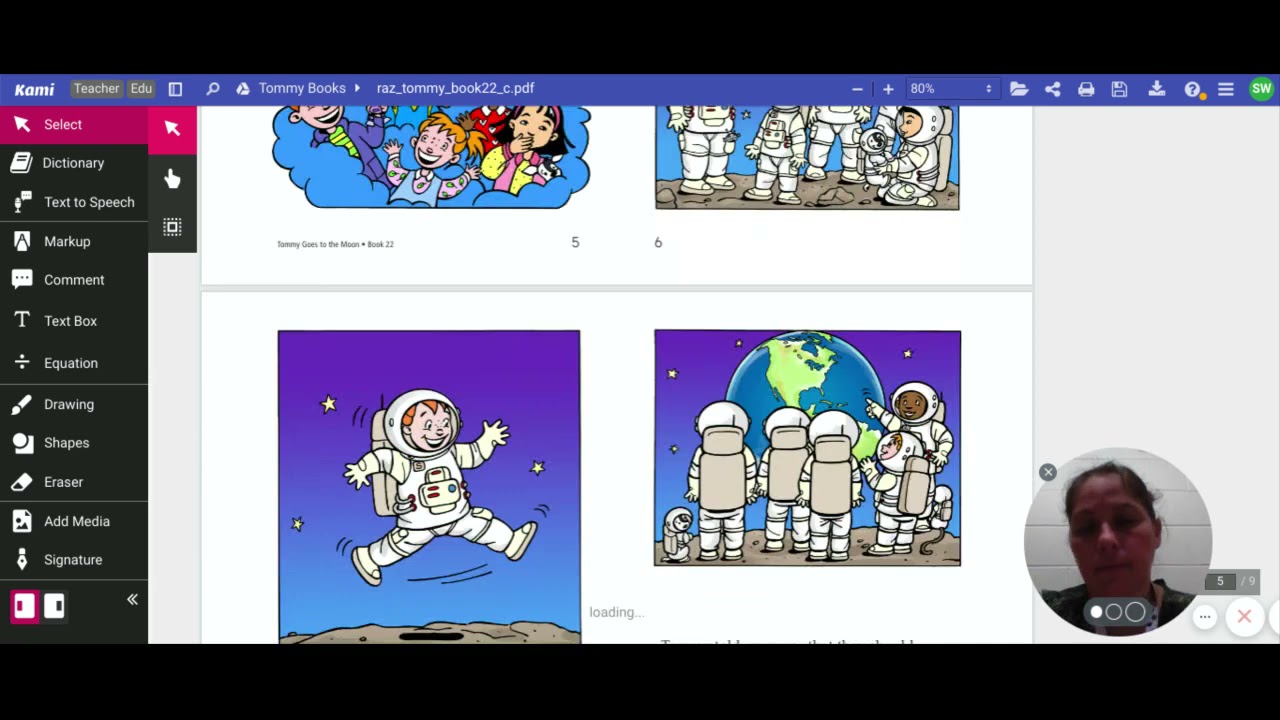Screen dimensions: 1280x720
Task: Cancel recording with the red X
Action: (1244, 617)
